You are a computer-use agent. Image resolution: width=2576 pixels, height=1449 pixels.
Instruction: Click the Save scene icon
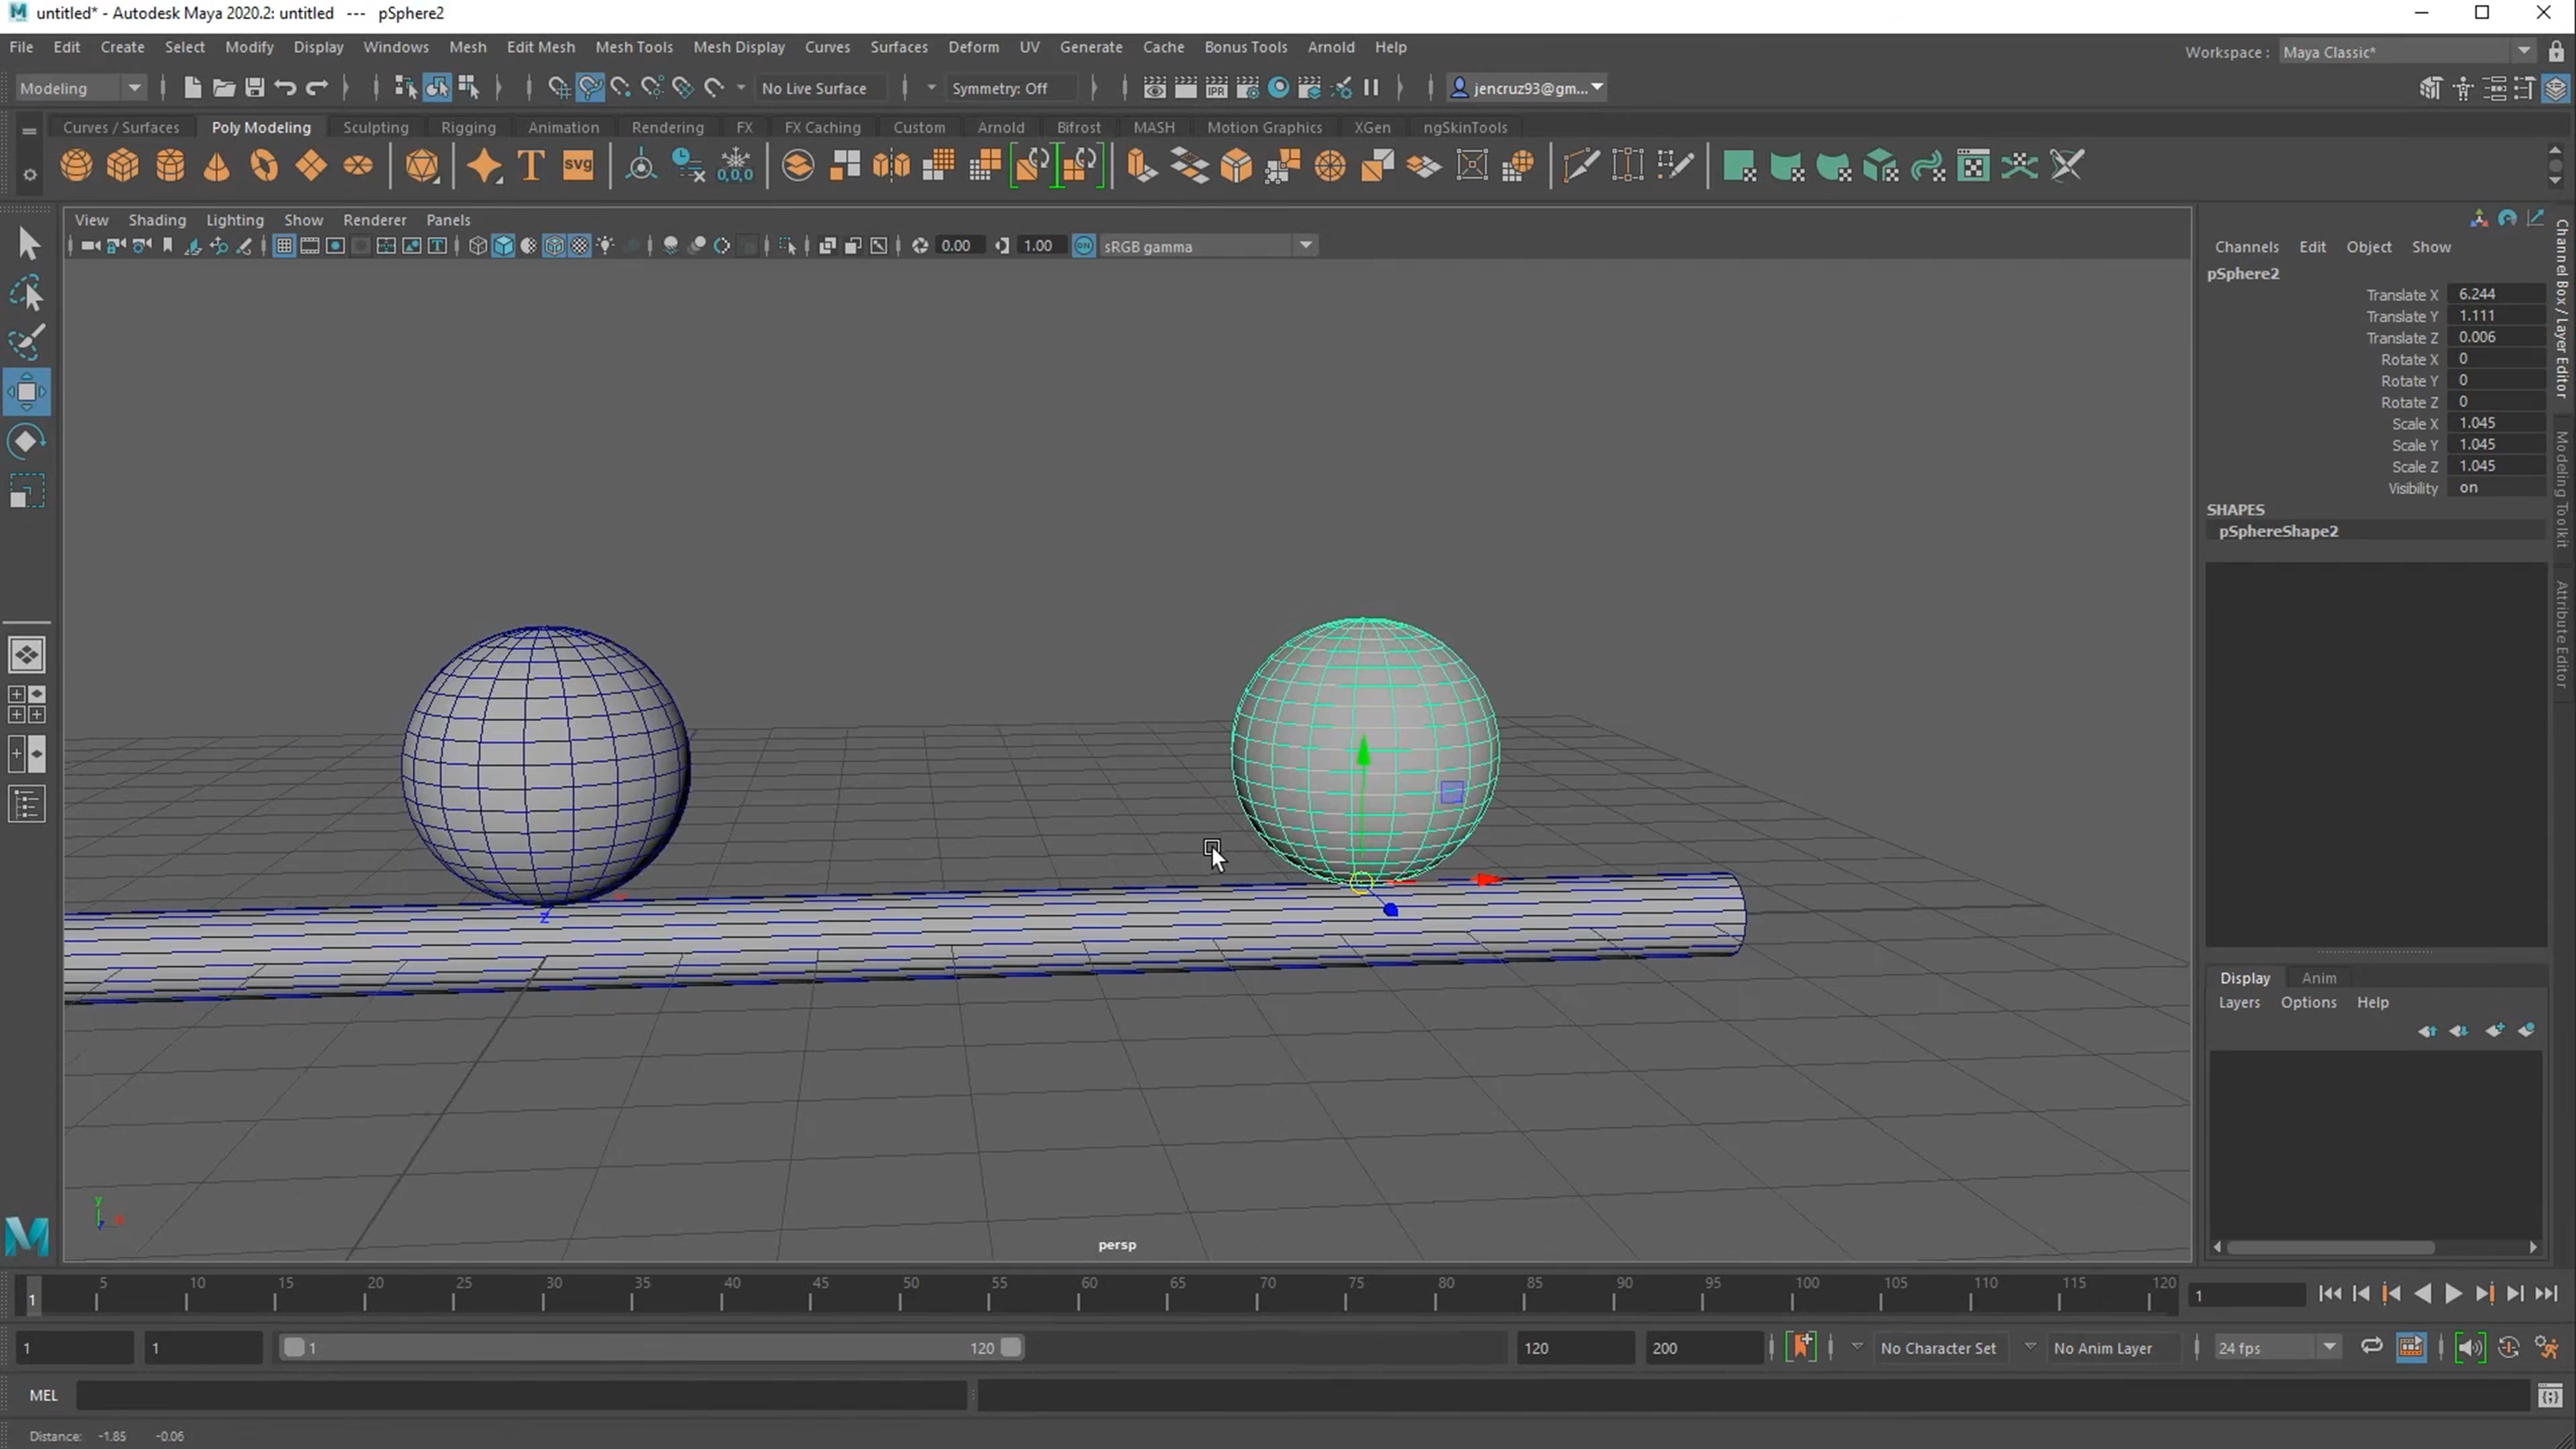coord(254,88)
